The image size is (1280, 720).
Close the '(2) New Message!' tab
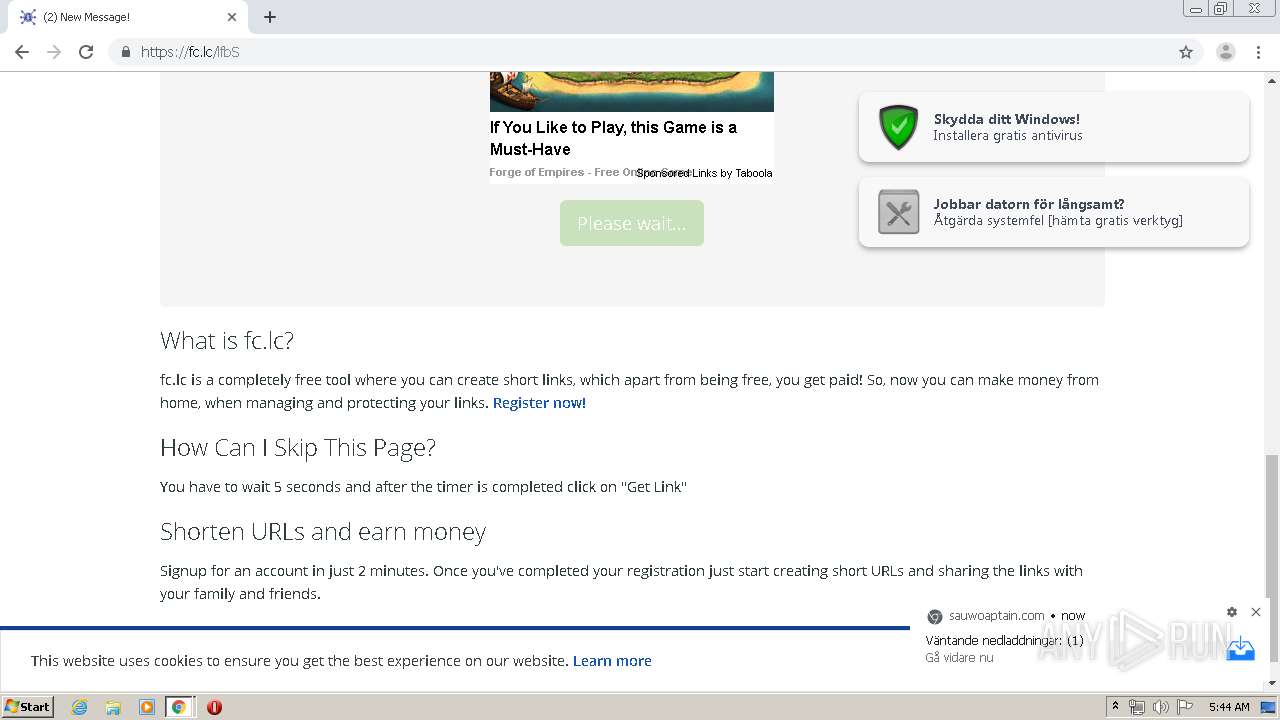pyautogui.click(x=232, y=17)
